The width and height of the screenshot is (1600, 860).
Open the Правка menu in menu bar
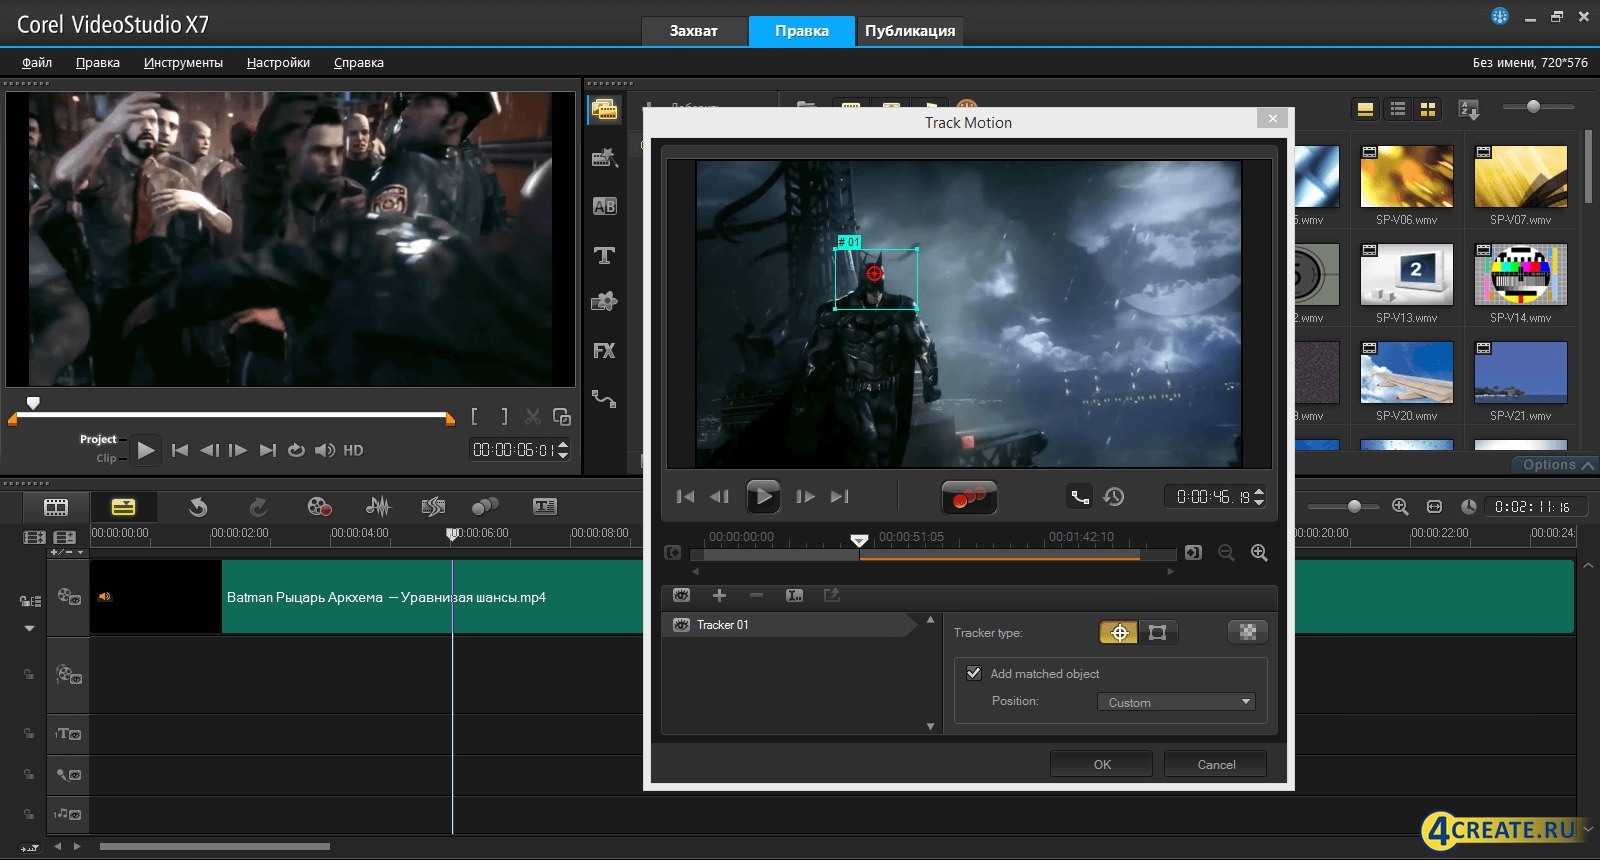[x=98, y=62]
